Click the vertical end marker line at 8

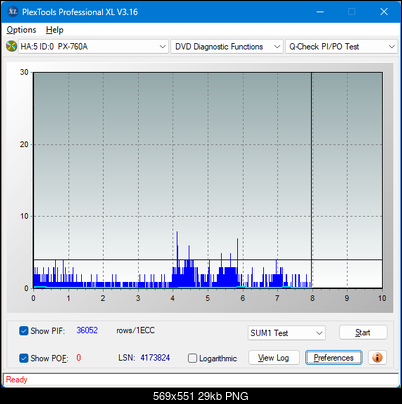312,180
